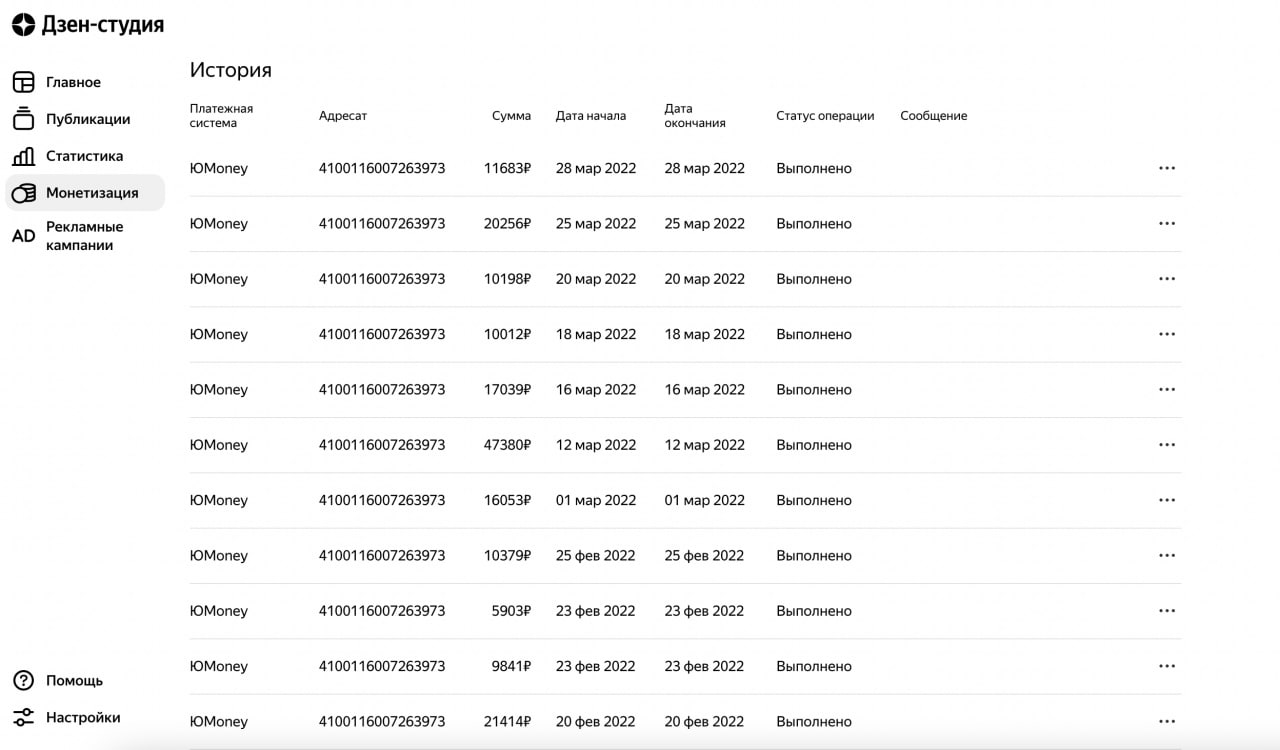Click the Публикации stack icon
Screen dimensions: 1280x750
pyautogui.click(x=23, y=119)
